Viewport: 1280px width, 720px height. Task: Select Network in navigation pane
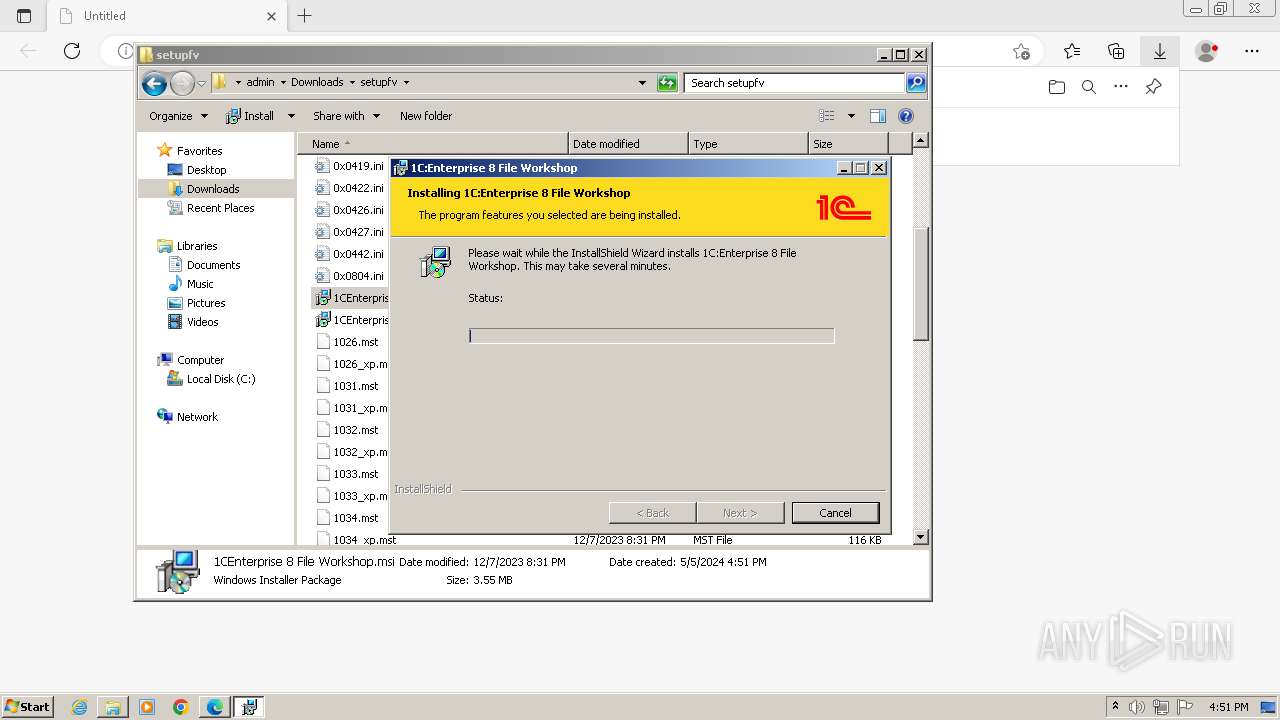[197, 417]
